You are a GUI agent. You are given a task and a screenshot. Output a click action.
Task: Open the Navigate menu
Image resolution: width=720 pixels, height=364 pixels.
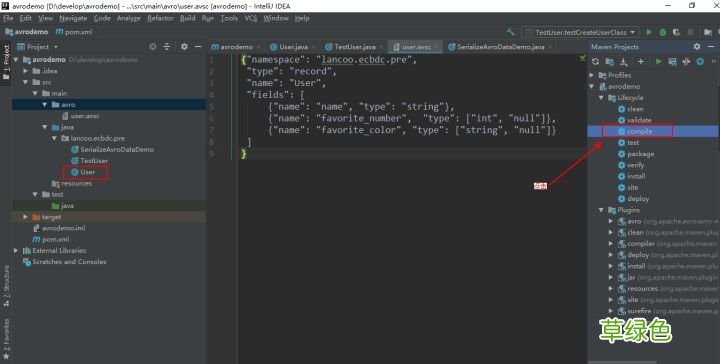(x=73, y=18)
